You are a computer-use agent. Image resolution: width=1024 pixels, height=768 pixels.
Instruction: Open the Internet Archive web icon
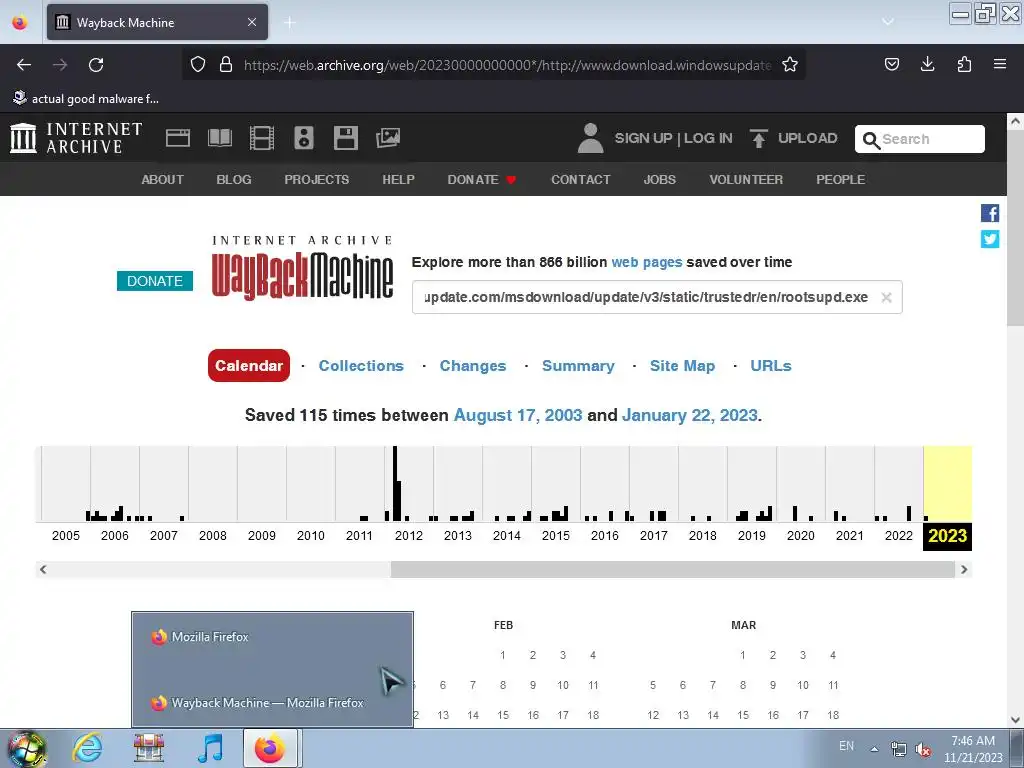(x=178, y=138)
